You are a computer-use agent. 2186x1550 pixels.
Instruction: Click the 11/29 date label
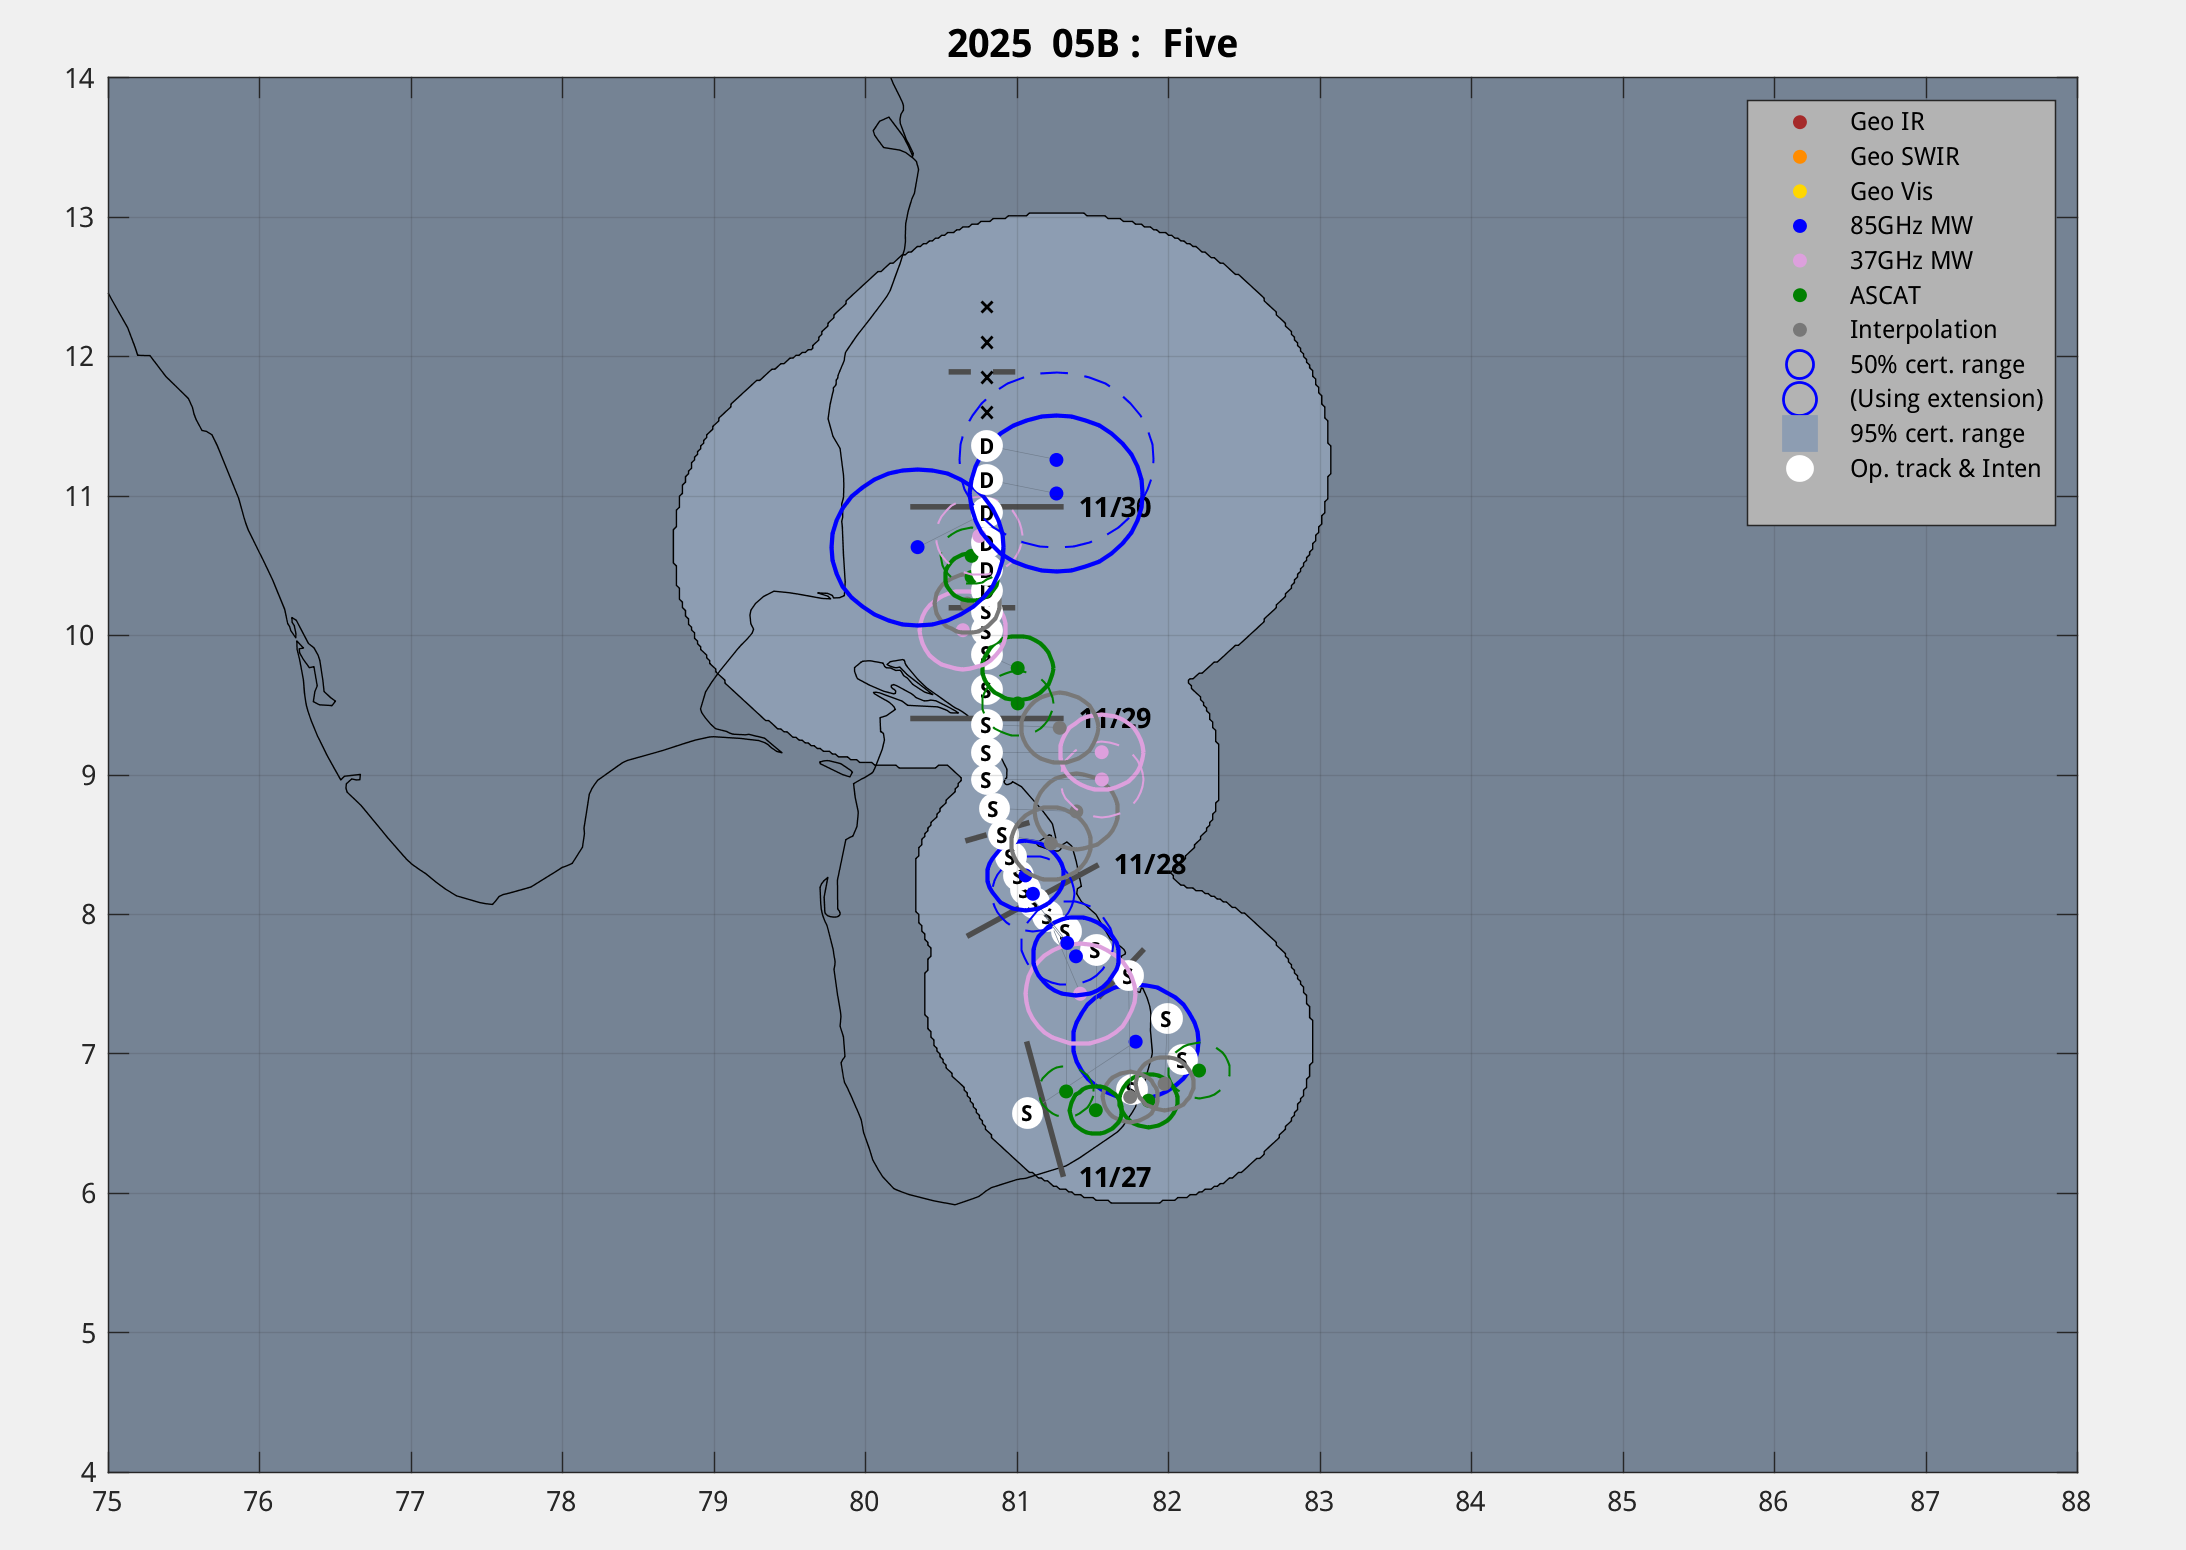[x=1115, y=718]
